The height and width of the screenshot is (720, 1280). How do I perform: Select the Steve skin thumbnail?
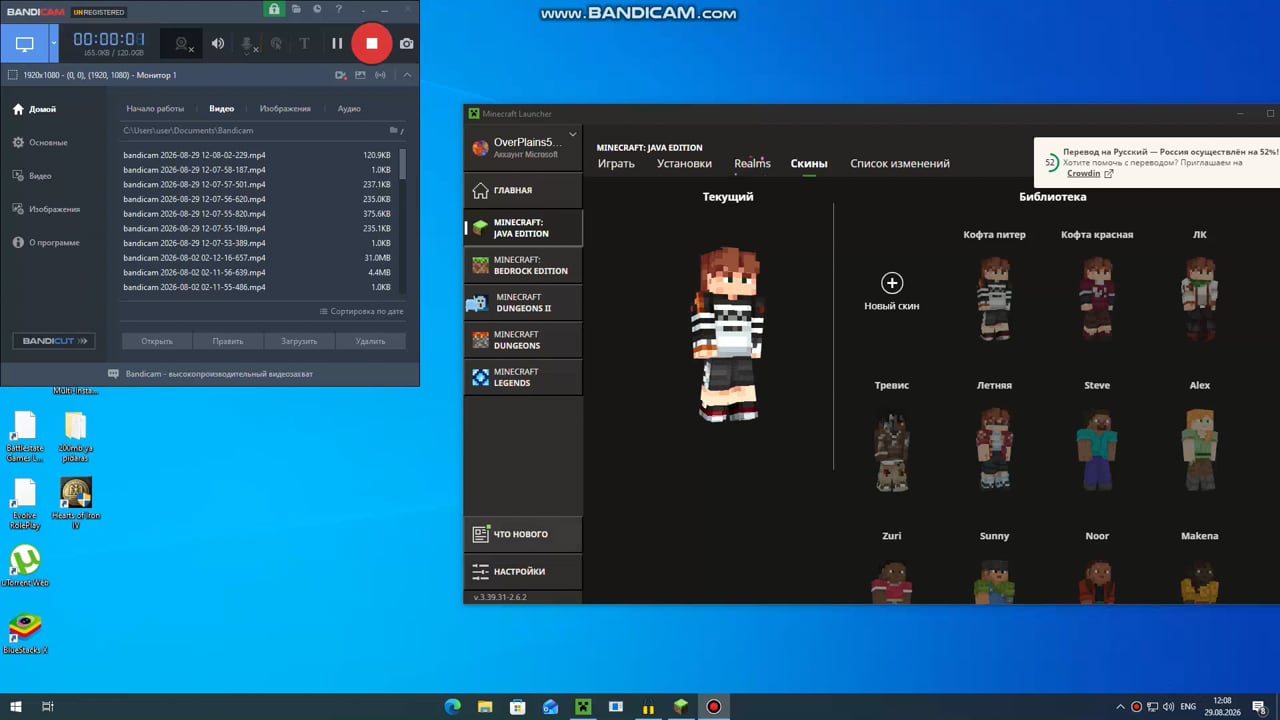1097,449
